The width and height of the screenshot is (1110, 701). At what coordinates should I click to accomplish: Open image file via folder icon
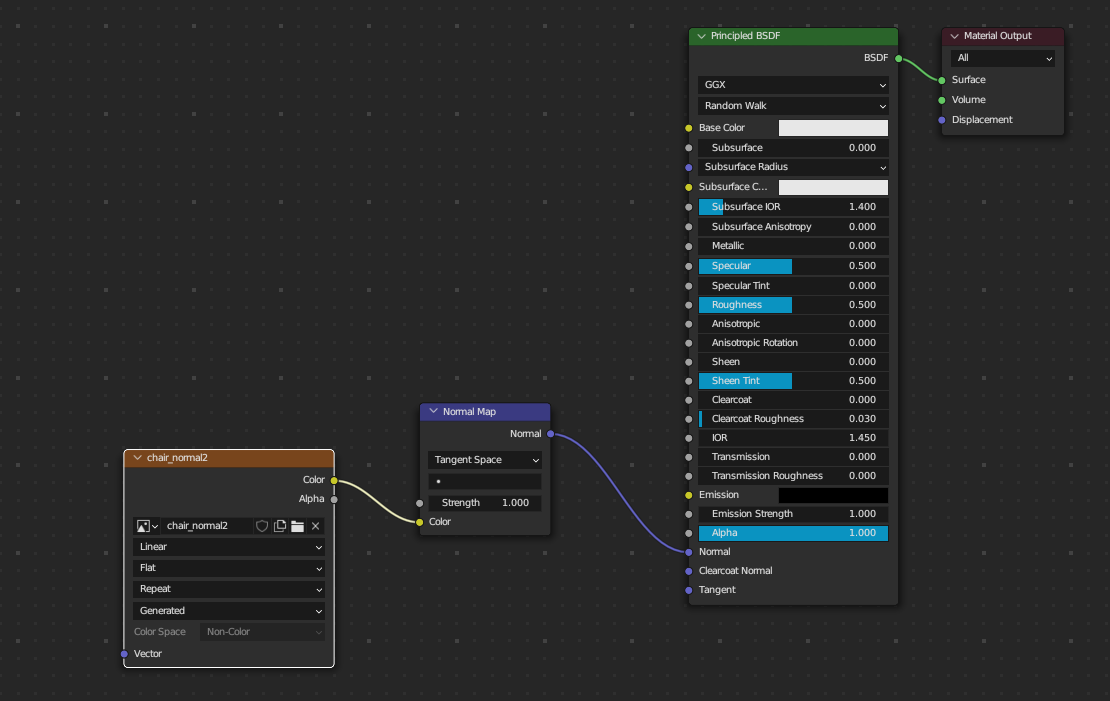point(297,526)
